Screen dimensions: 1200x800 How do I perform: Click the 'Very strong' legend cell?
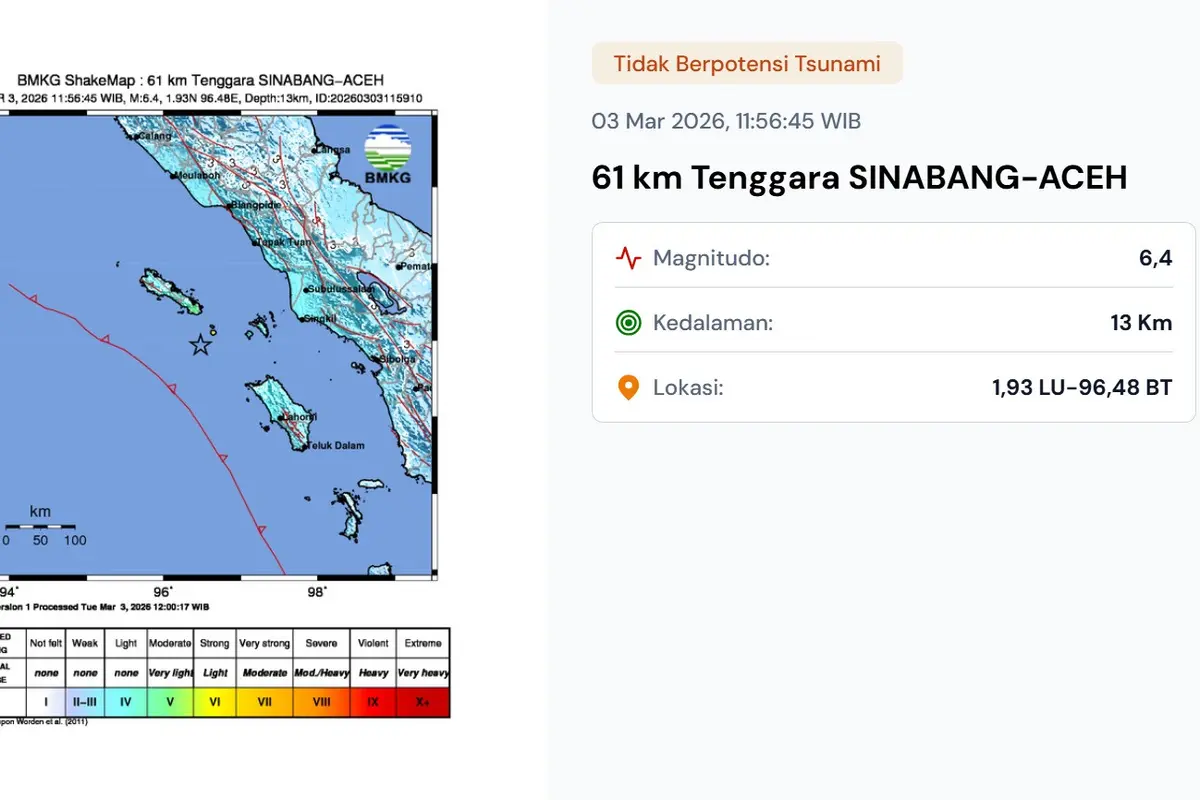264,643
